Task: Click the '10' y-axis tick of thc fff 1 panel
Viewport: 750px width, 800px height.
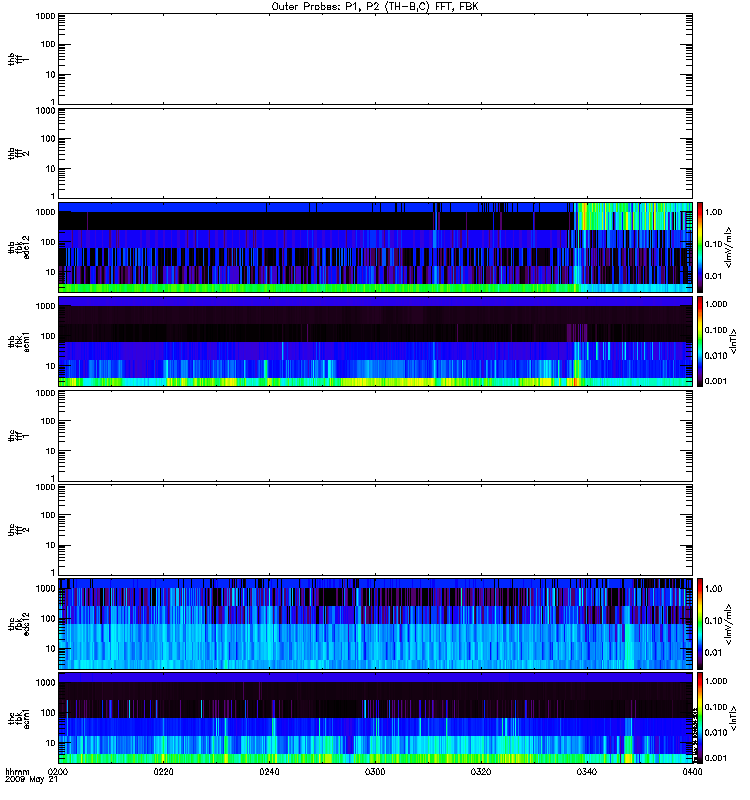Action: pos(51,451)
